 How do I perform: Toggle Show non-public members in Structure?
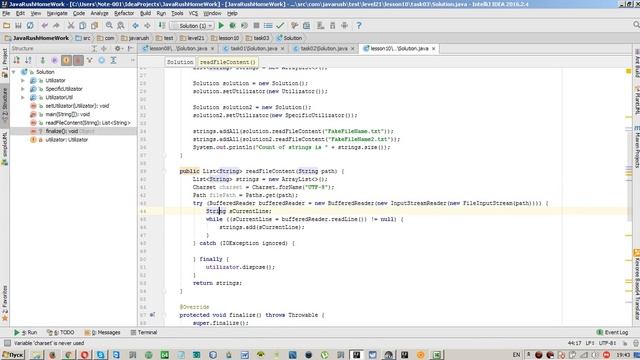[78, 60]
